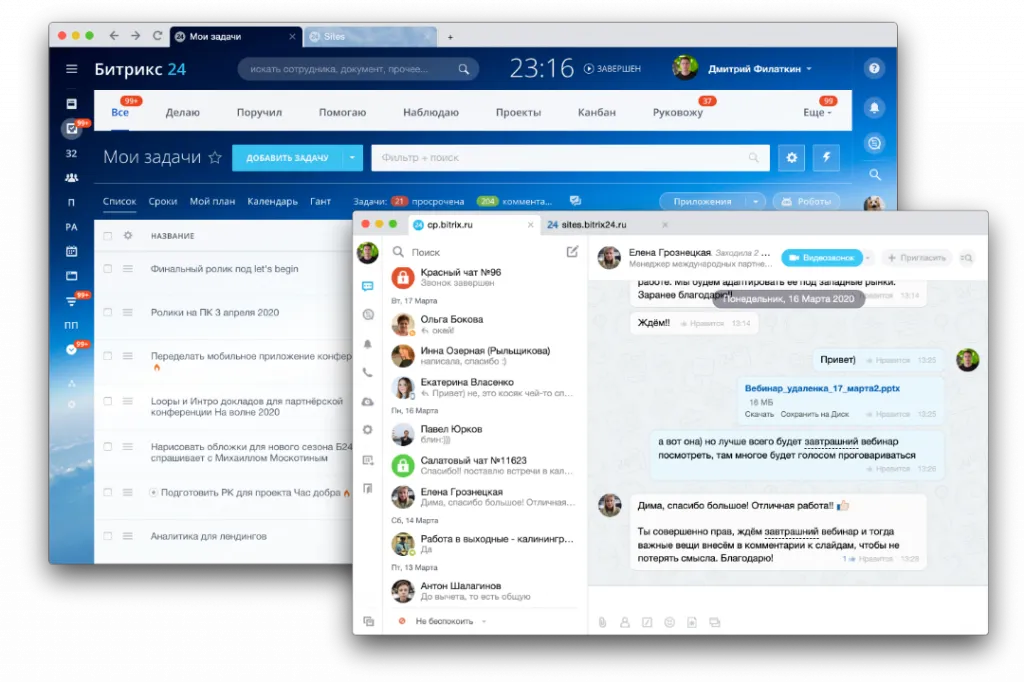Expand the Не беспокоить status dropdown
The image size is (1024, 682).
point(484,621)
